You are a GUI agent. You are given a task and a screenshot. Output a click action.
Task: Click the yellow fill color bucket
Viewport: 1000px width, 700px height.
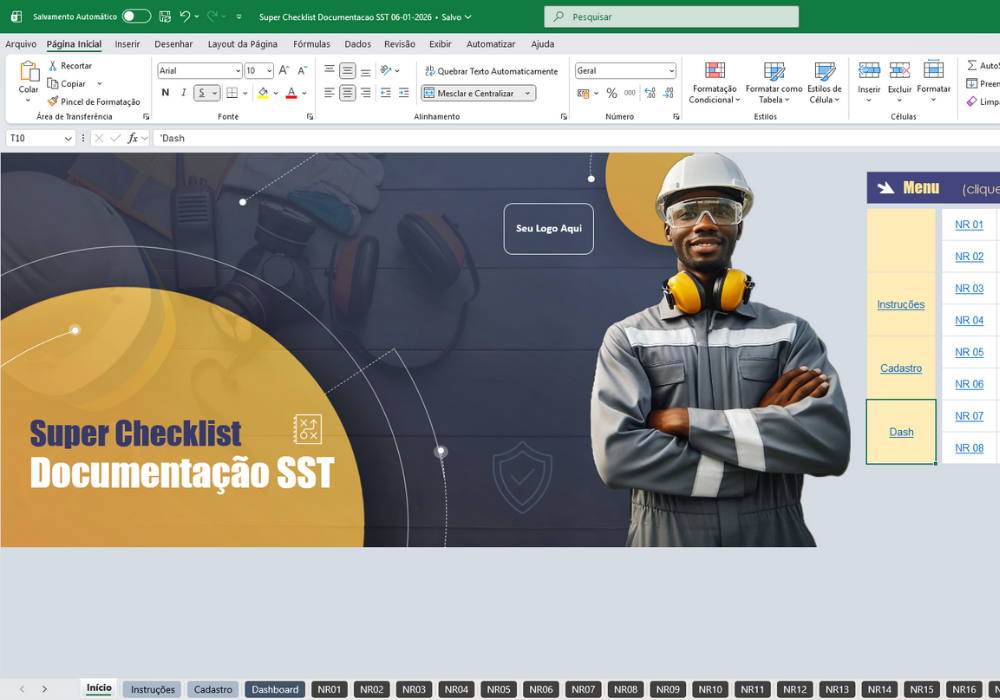pos(263,93)
